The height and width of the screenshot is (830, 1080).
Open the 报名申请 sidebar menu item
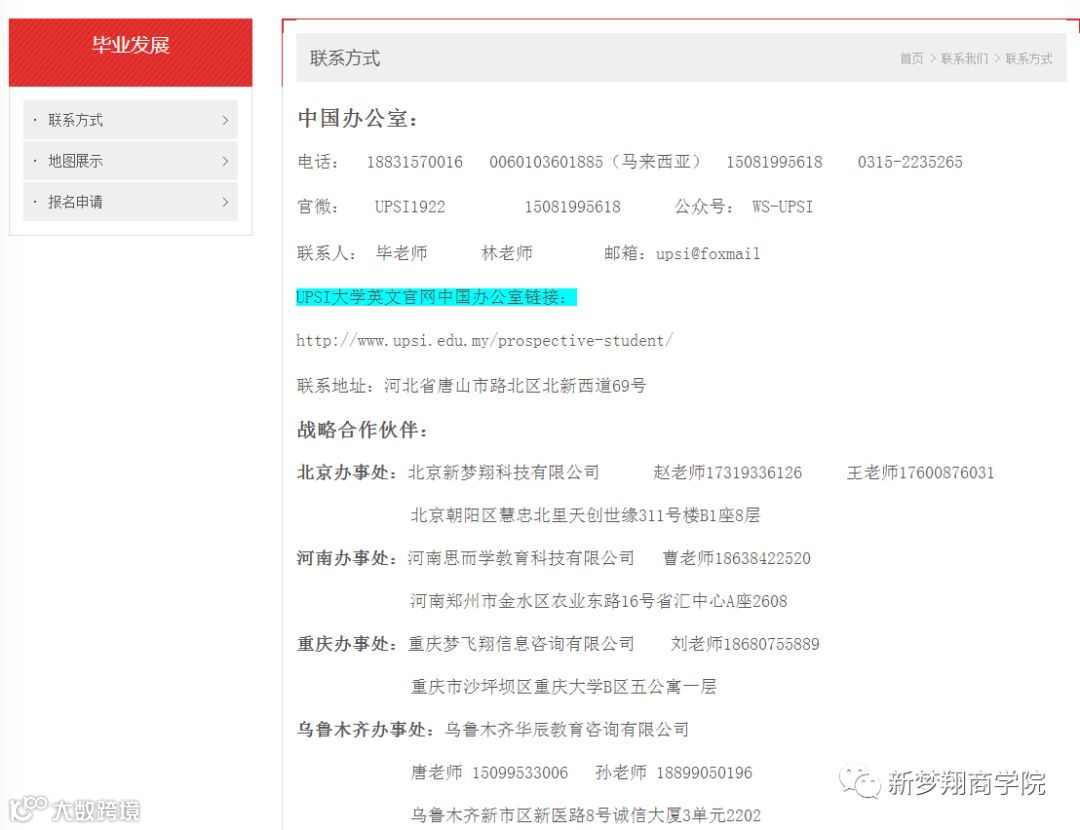click(x=130, y=202)
